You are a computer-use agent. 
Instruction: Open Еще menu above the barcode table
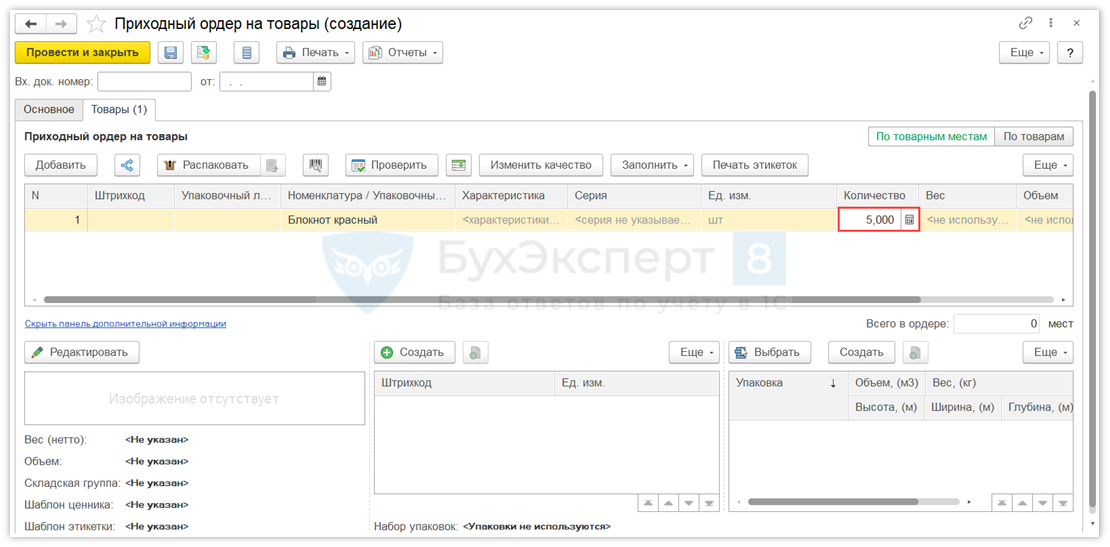click(x=694, y=352)
